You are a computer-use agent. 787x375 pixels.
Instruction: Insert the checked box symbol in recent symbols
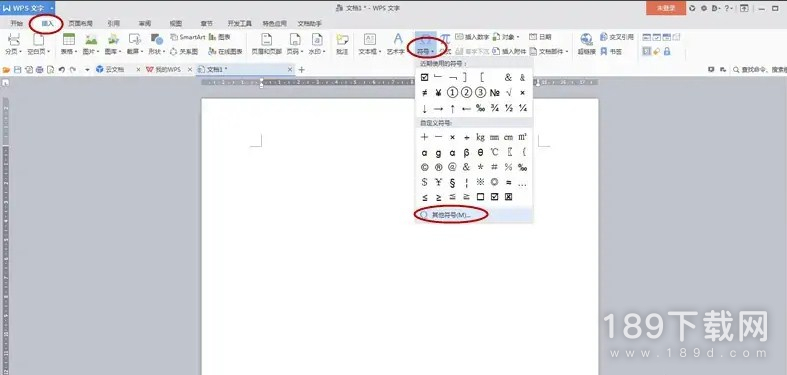(x=425, y=77)
